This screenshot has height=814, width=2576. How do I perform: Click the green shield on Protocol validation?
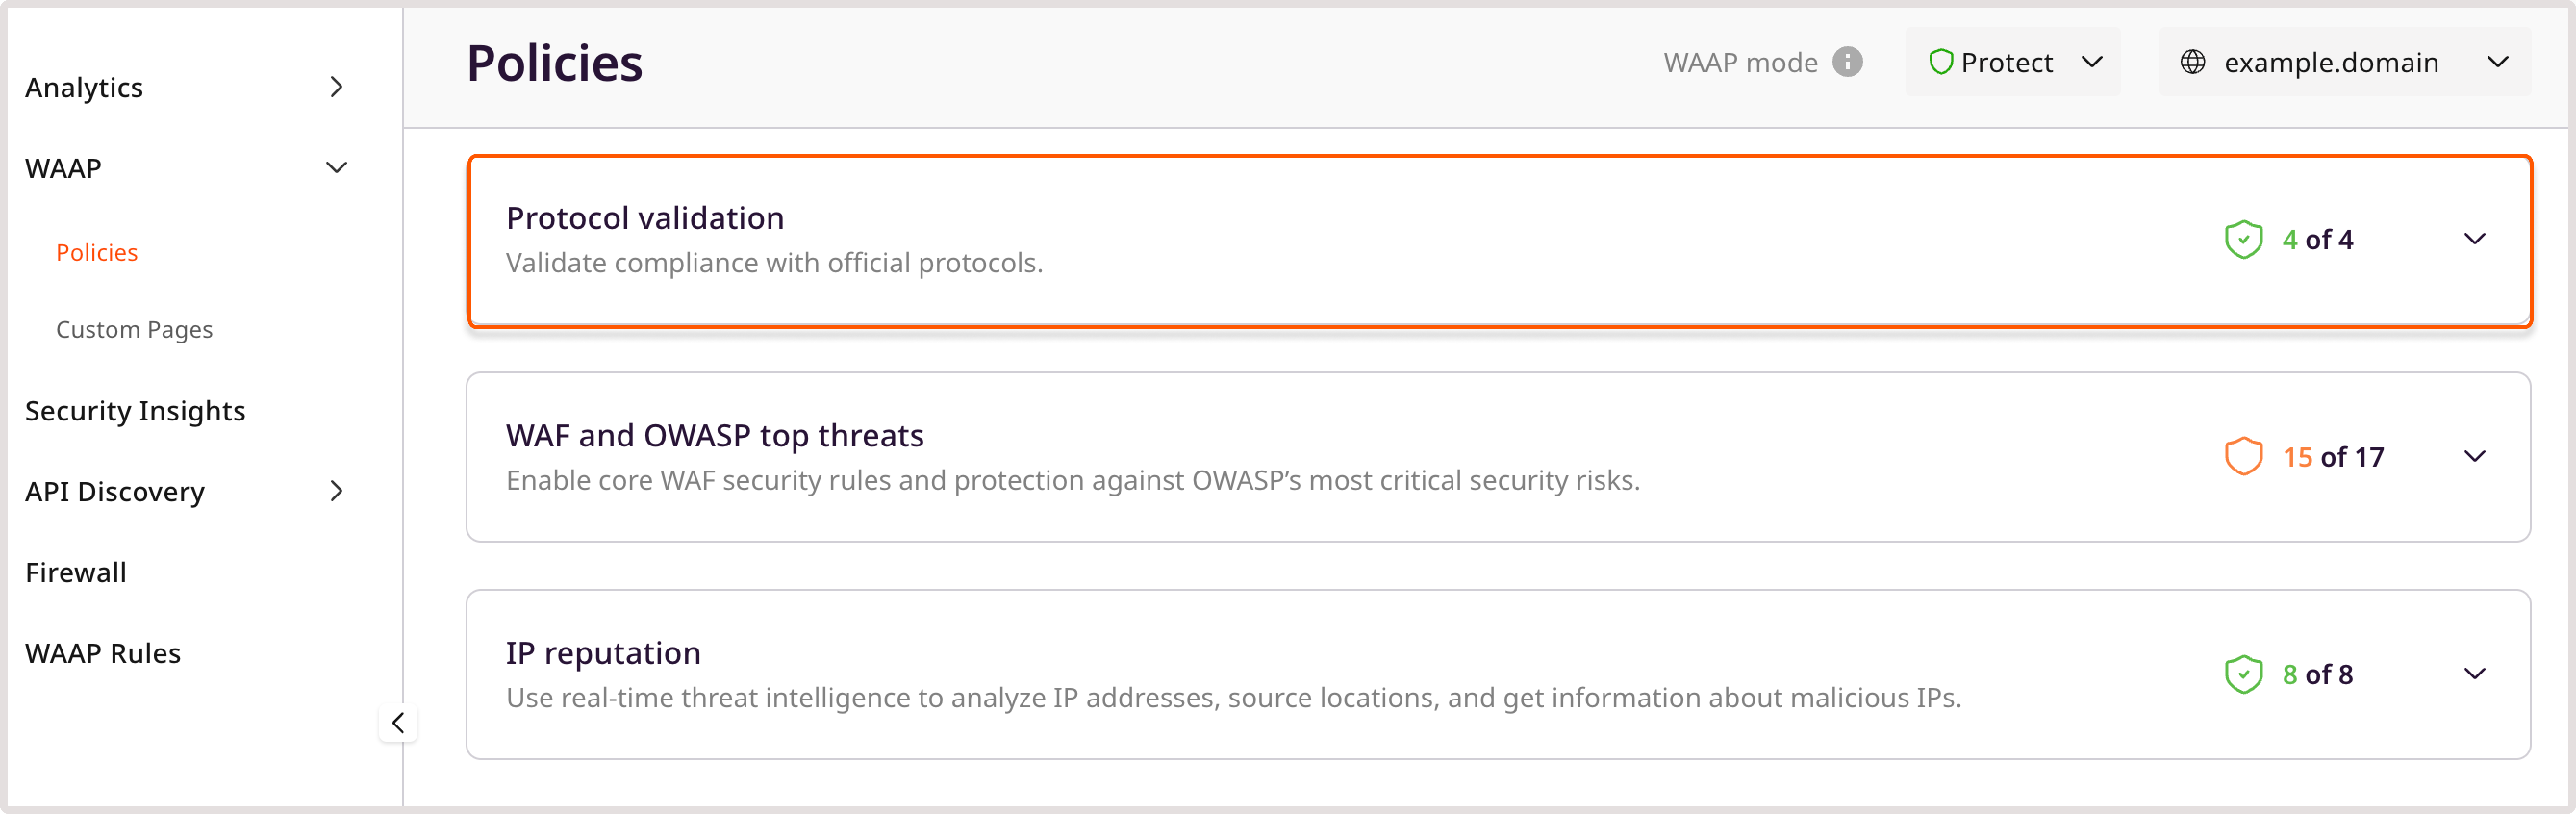coord(2243,239)
